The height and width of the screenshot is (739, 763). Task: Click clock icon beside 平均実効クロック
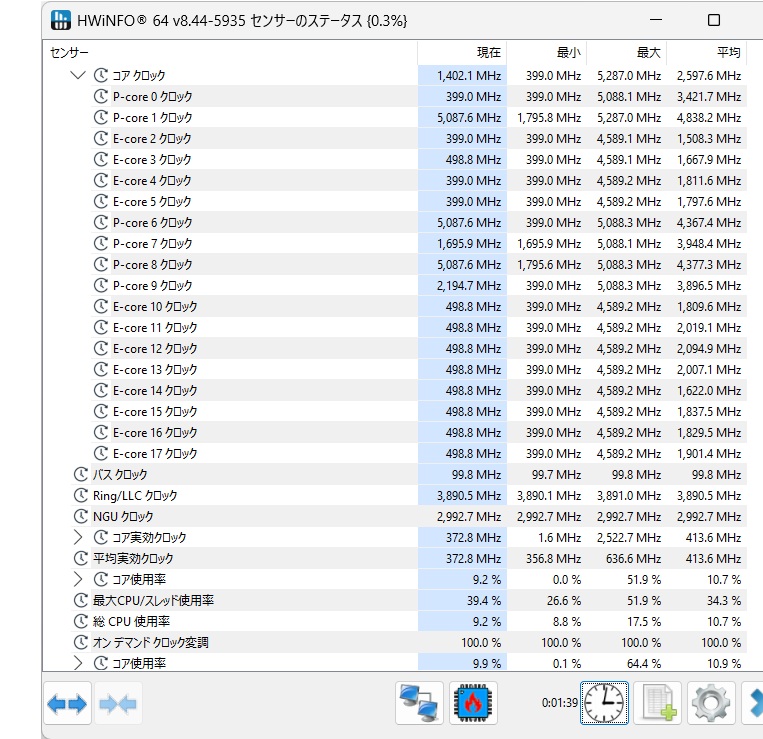81,558
